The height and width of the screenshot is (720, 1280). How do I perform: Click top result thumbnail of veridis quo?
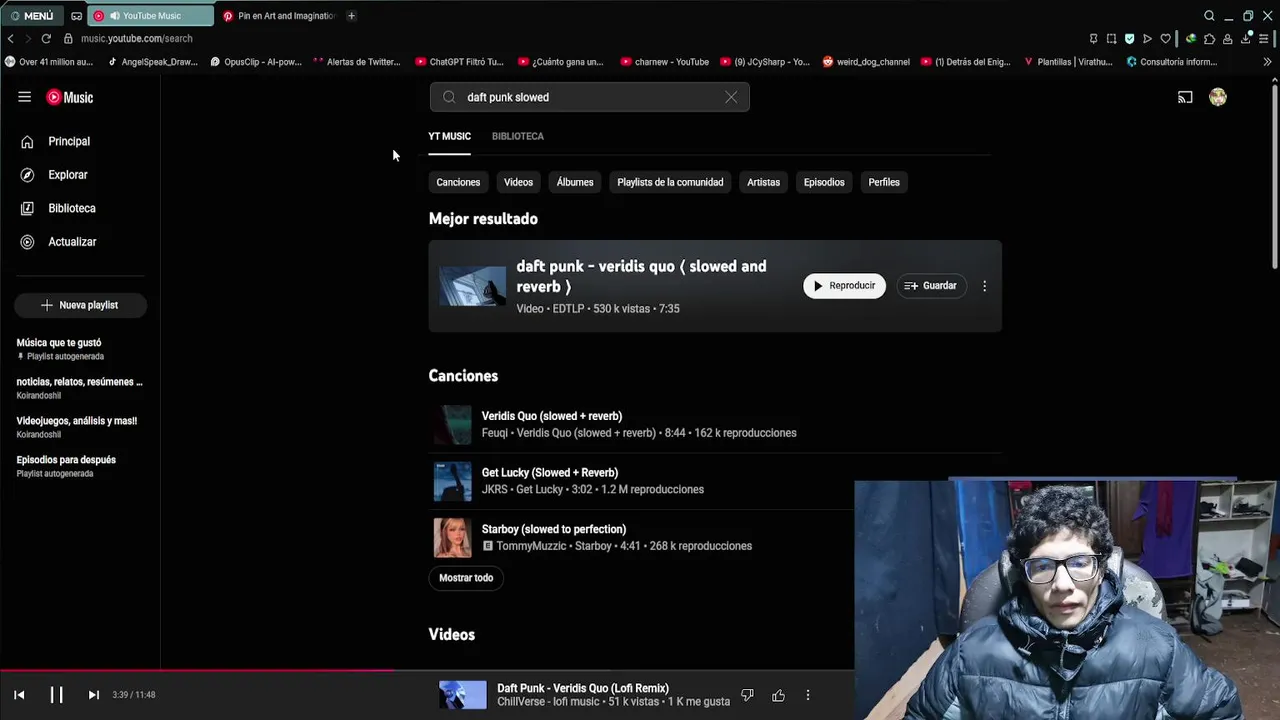click(x=472, y=286)
